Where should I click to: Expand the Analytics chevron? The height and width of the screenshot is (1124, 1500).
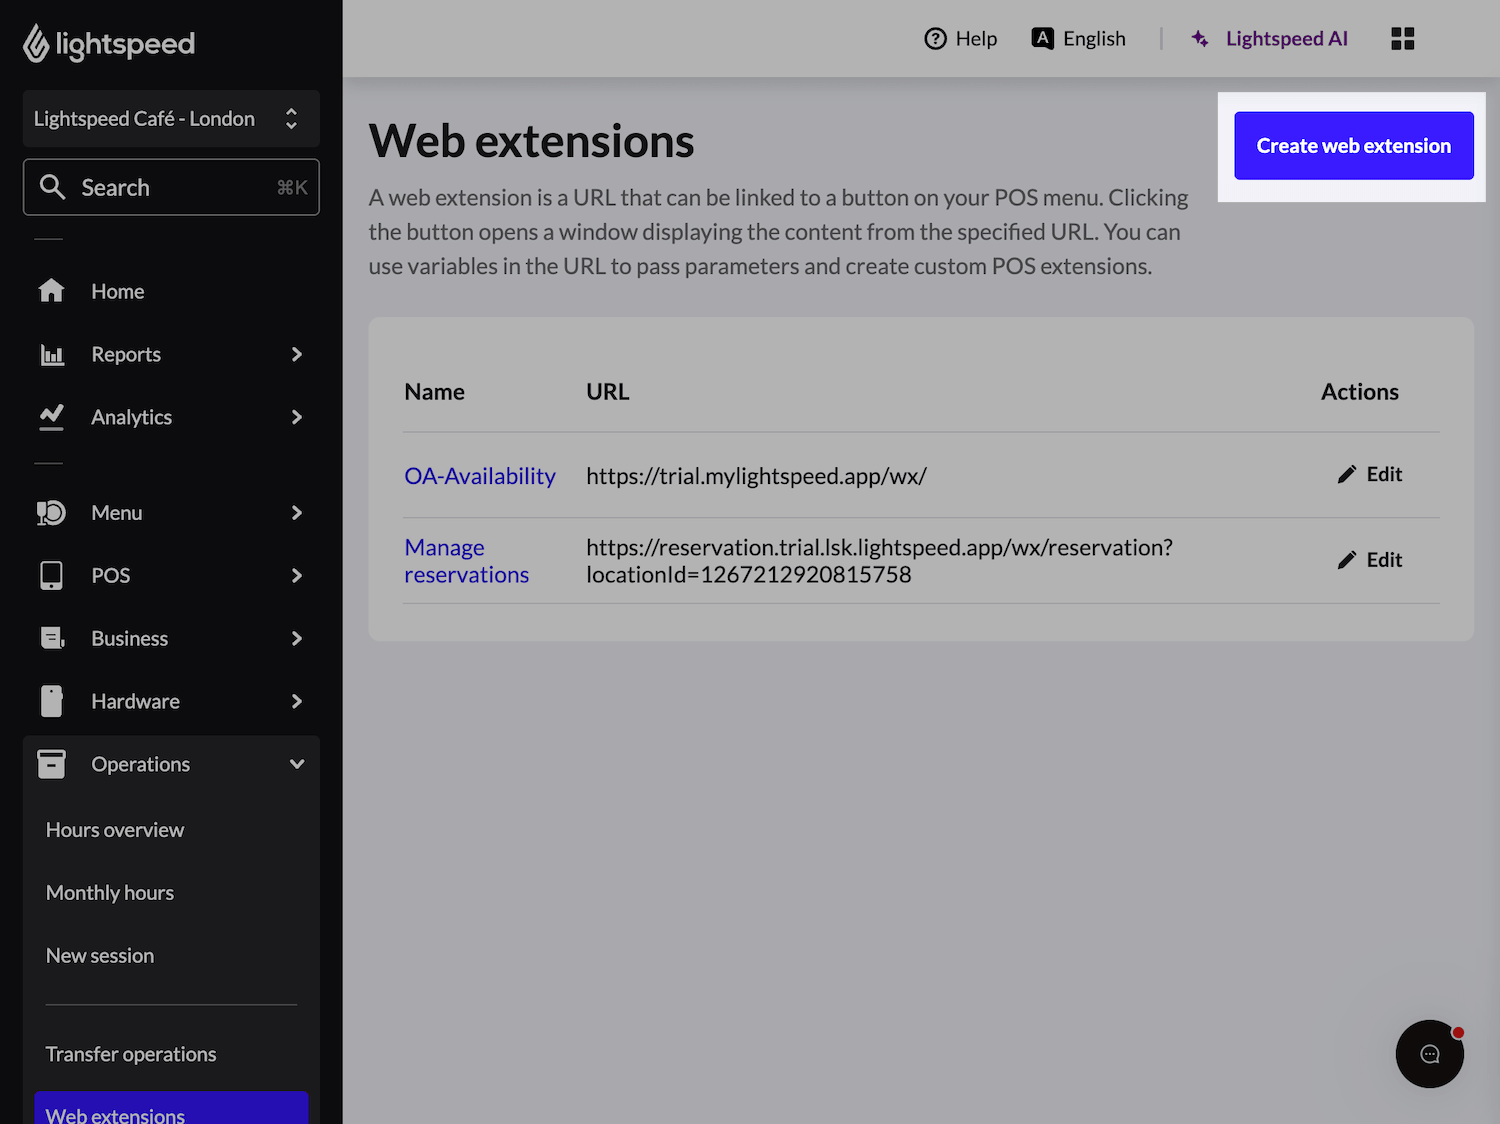297,417
